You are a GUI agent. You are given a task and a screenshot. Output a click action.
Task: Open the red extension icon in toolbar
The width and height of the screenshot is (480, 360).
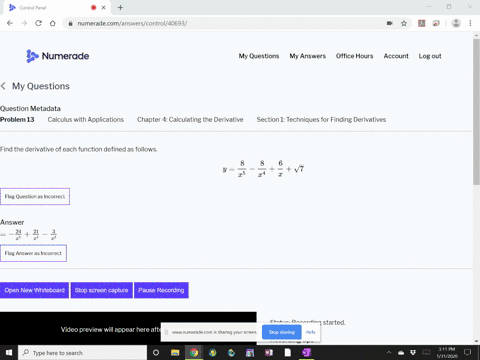pos(422,23)
